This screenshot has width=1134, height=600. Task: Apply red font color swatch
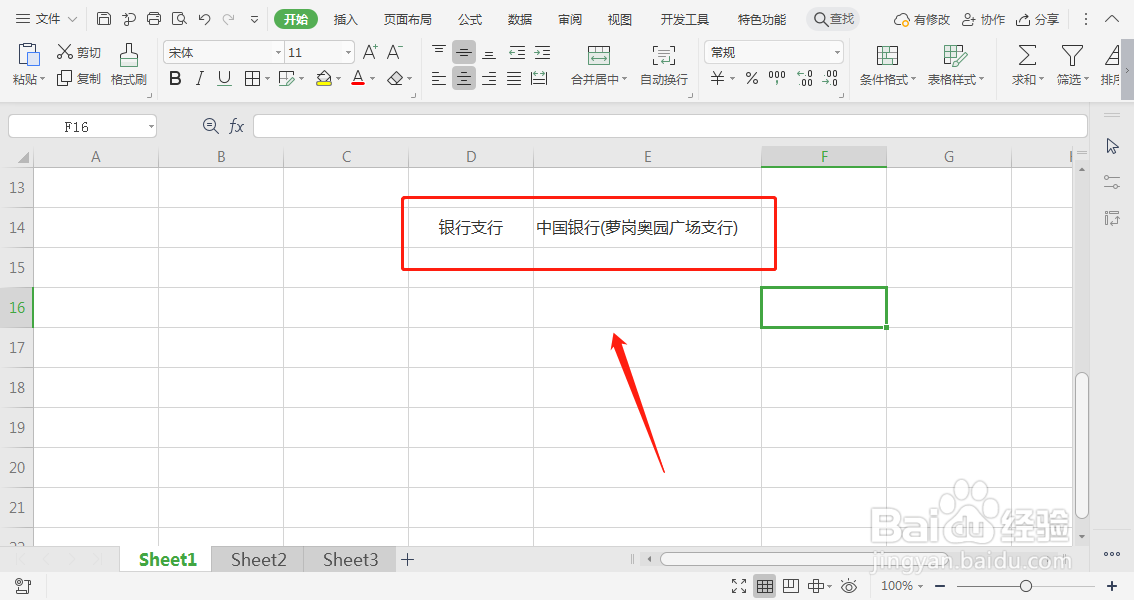(358, 78)
